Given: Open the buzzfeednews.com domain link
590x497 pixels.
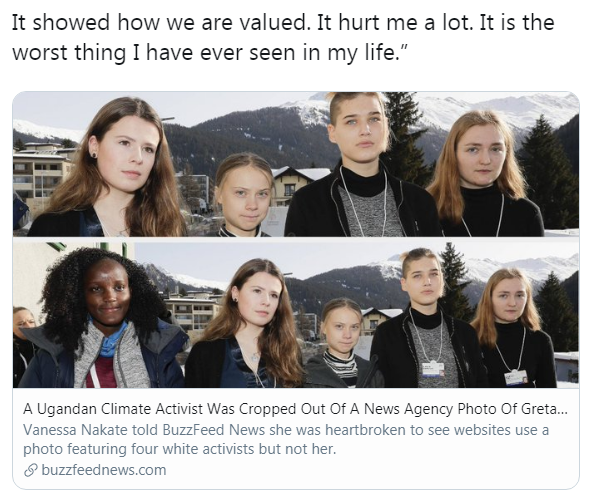Looking at the screenshot, I should click(x=103, y=470).
